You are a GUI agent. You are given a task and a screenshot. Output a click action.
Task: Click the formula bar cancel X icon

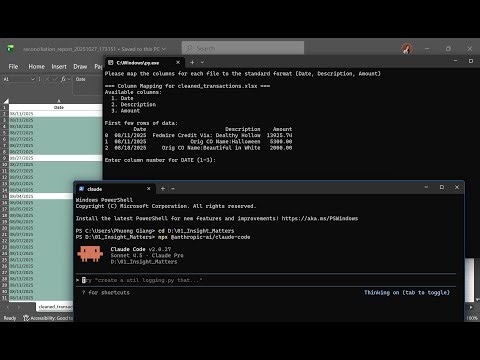(x=47, y=79)
